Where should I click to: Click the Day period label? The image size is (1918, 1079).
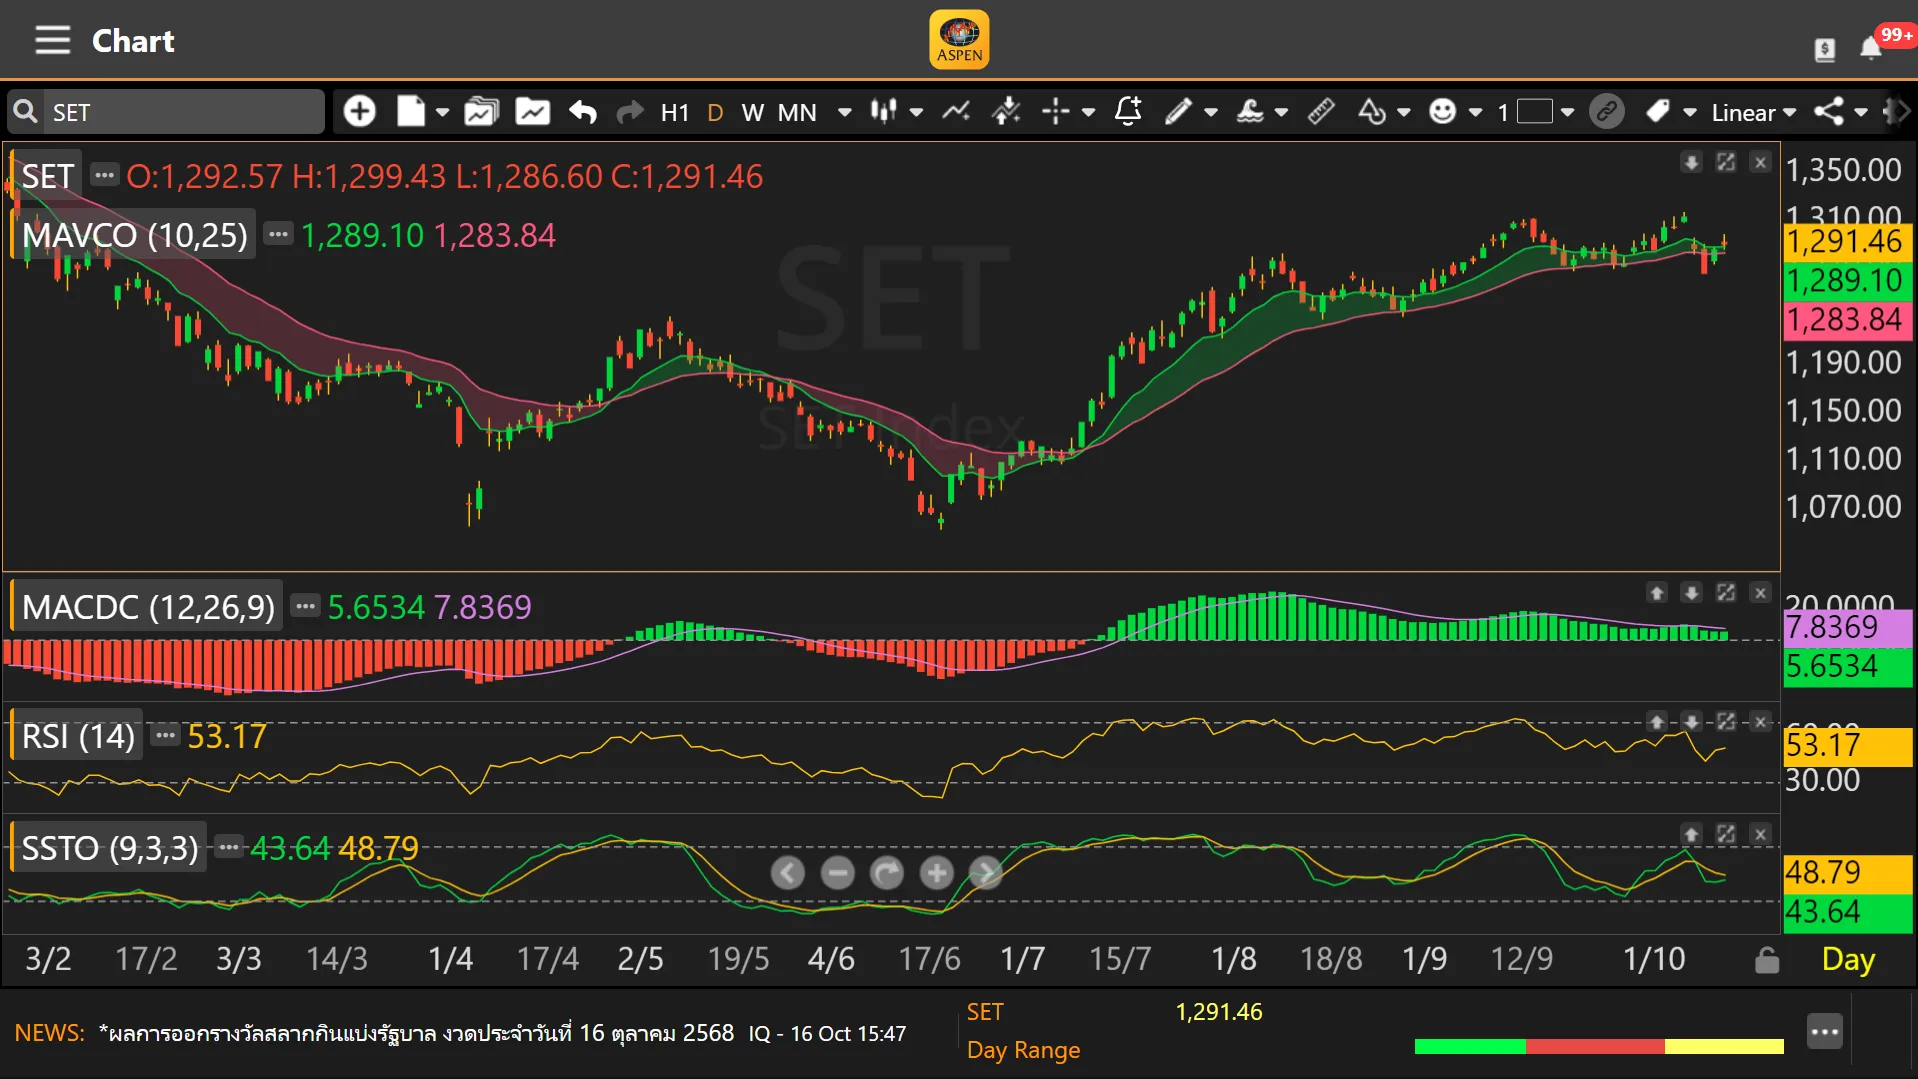(1848, 960)
